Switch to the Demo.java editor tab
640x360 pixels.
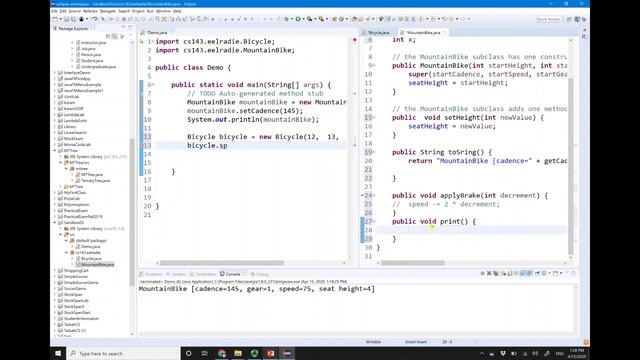pos(157,32)
